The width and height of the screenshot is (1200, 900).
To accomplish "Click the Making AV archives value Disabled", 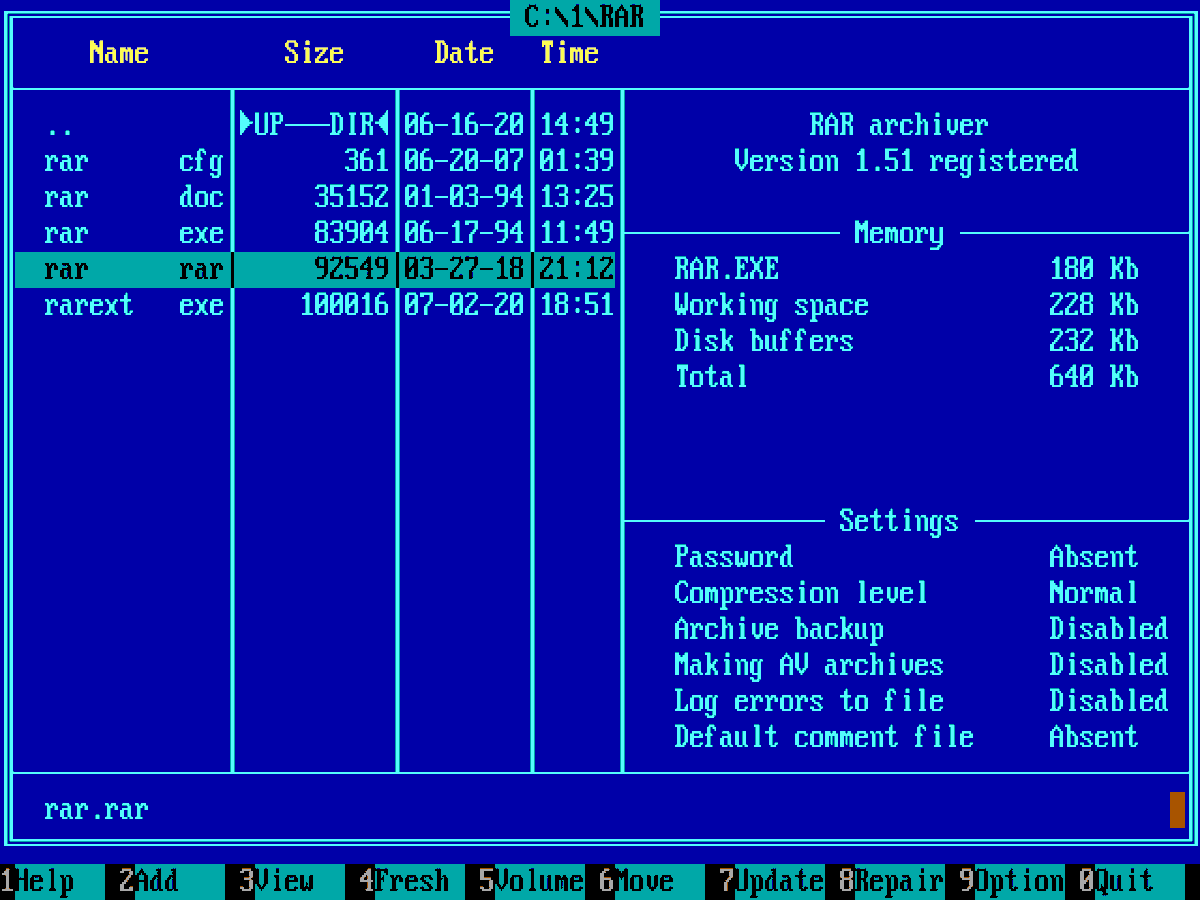I will coord(1109,666).
